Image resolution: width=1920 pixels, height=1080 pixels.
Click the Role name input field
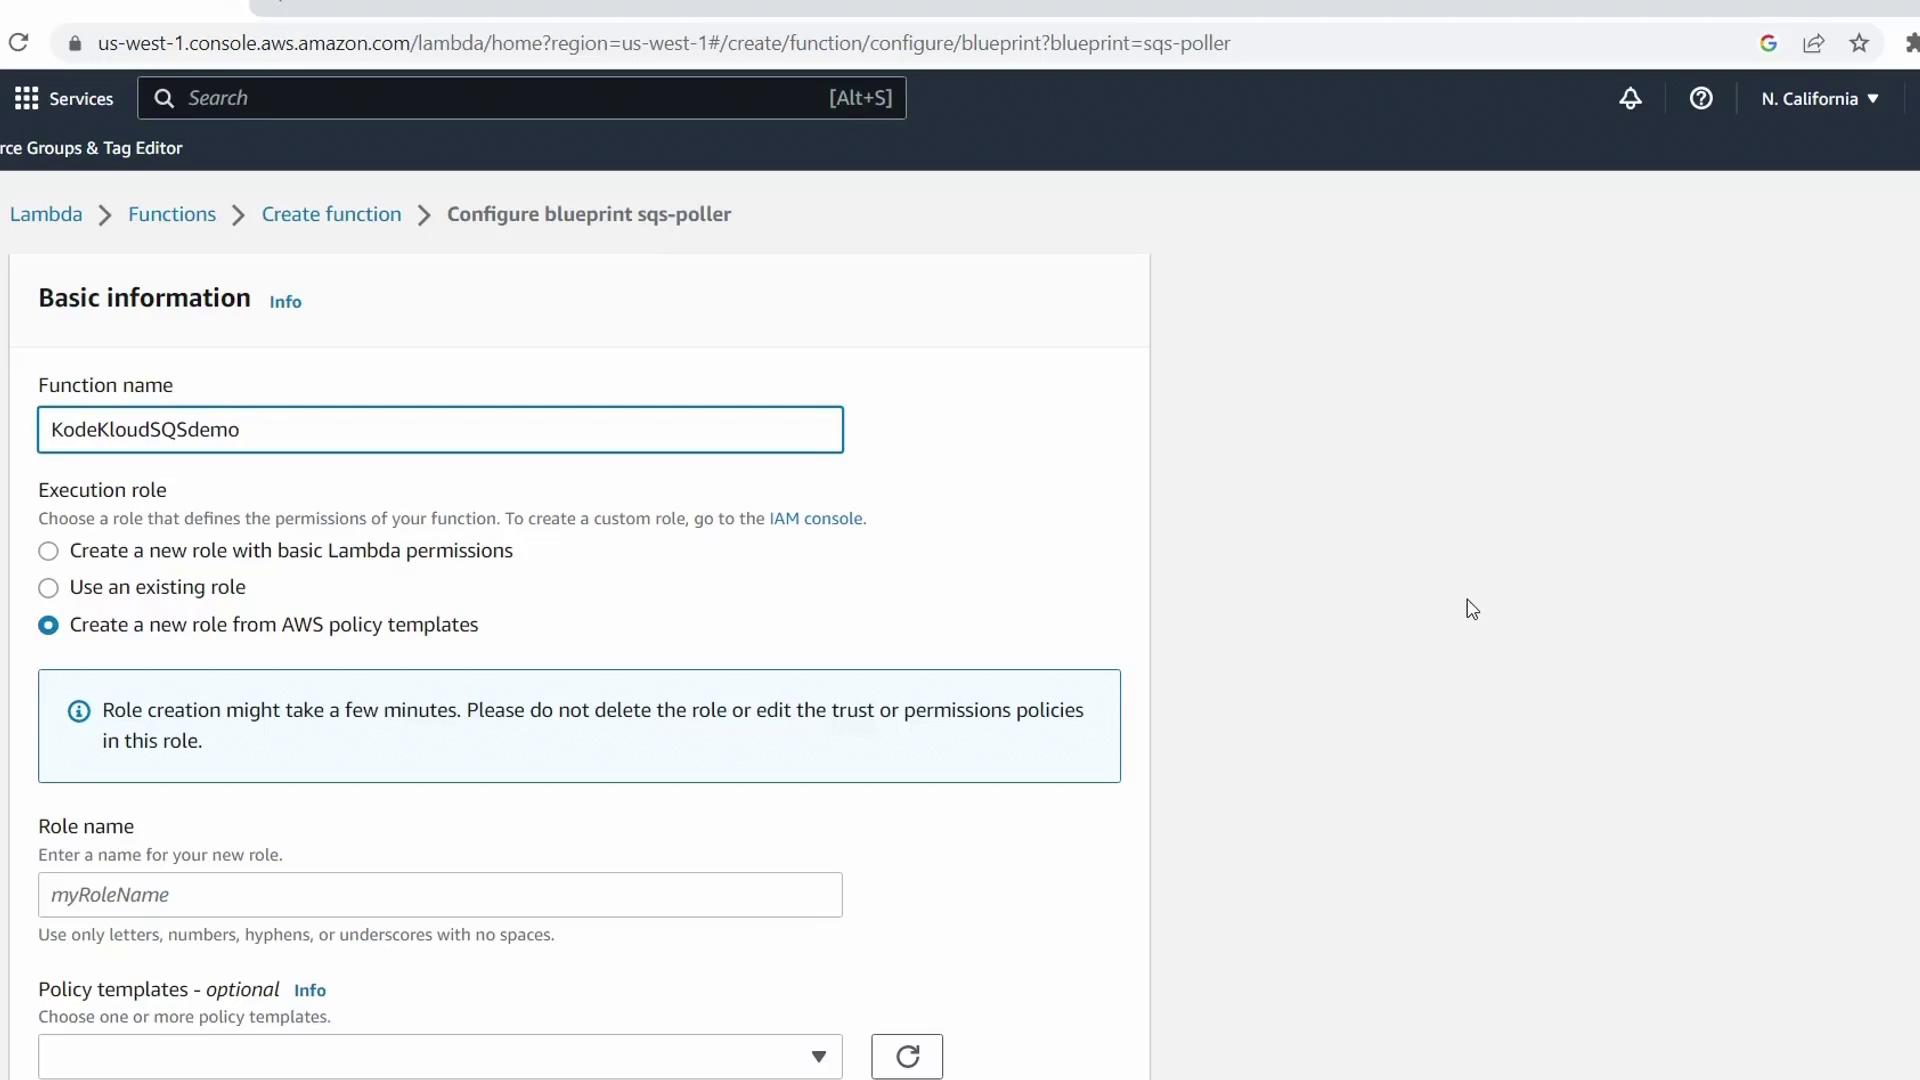point(440,895)
